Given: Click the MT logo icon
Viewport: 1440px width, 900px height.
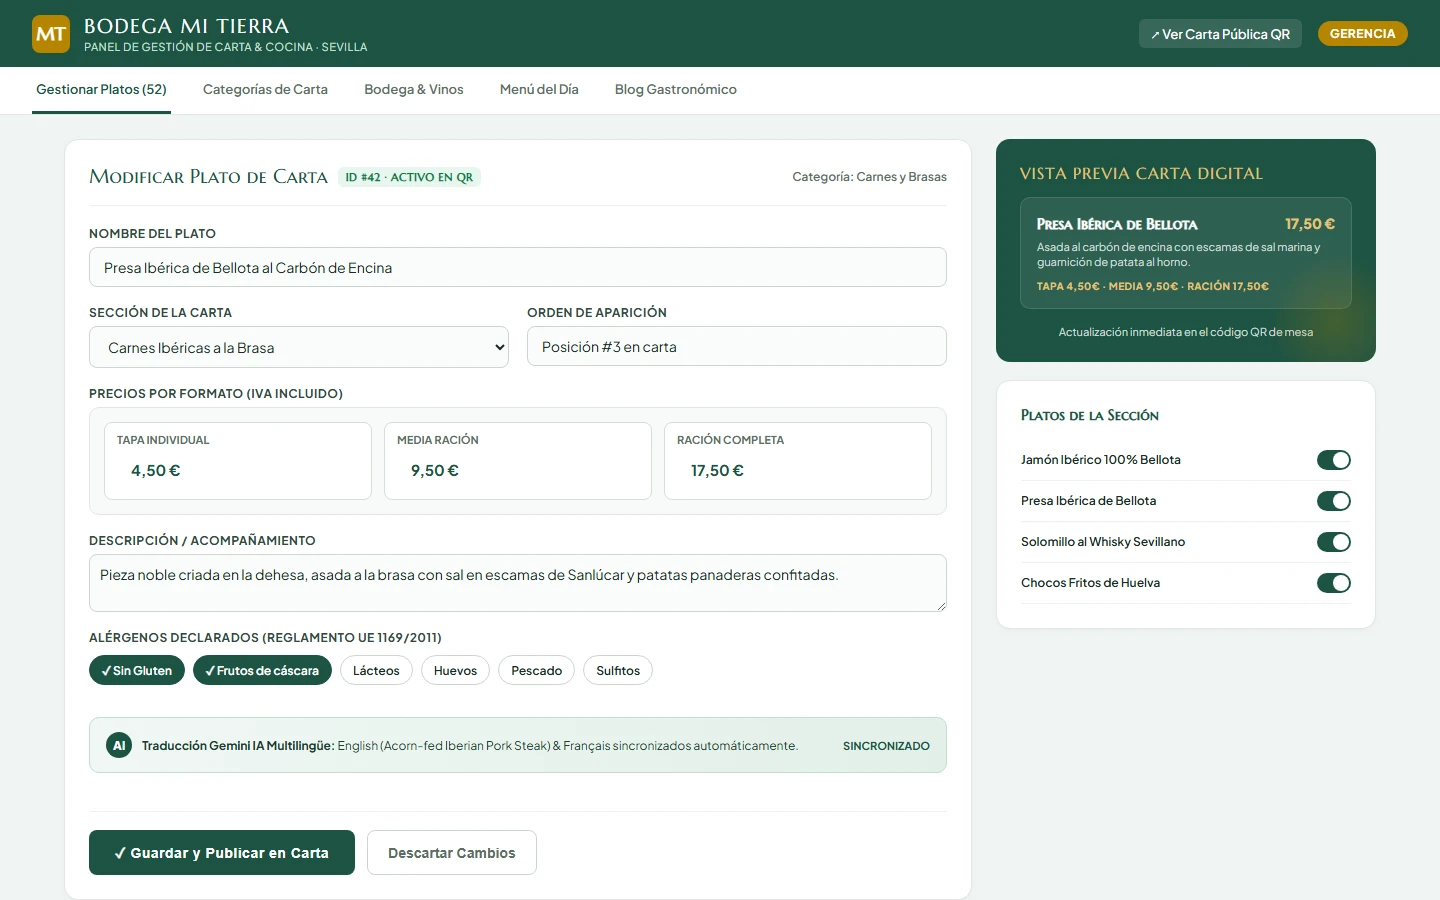Looking at the screenshot, I should 51,34.
